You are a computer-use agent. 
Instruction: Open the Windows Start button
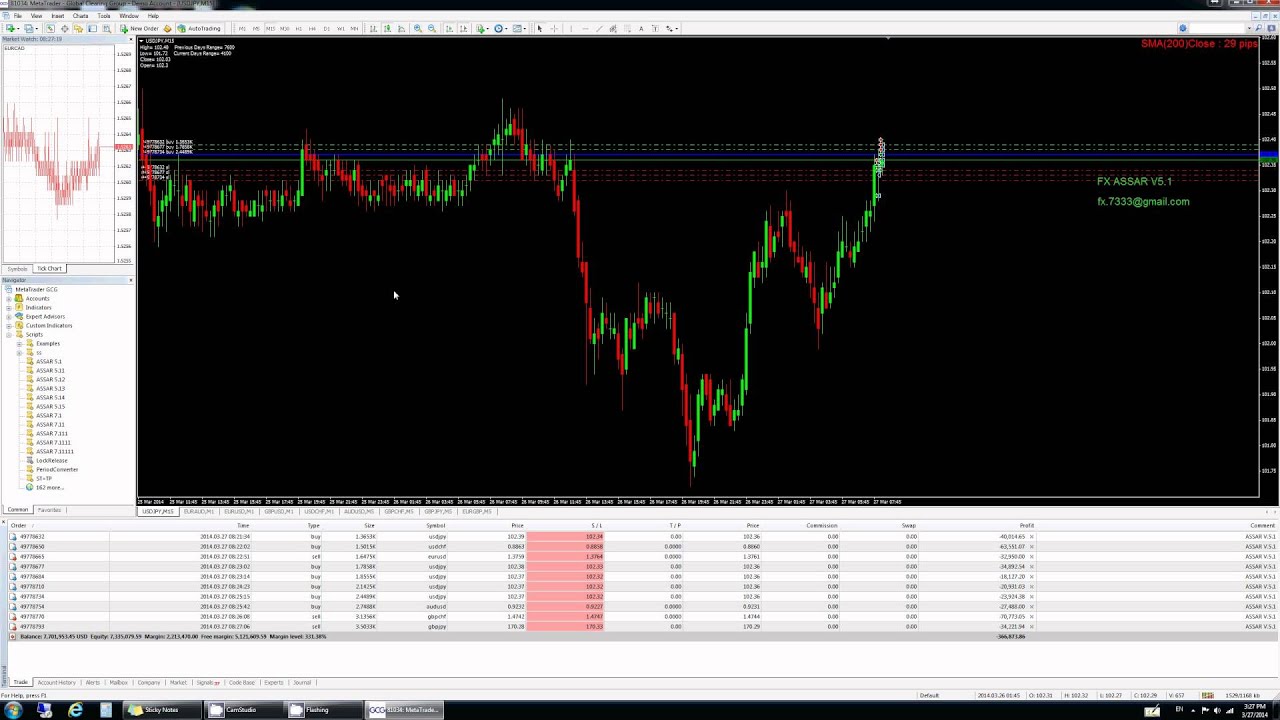[x=12, y=710]
